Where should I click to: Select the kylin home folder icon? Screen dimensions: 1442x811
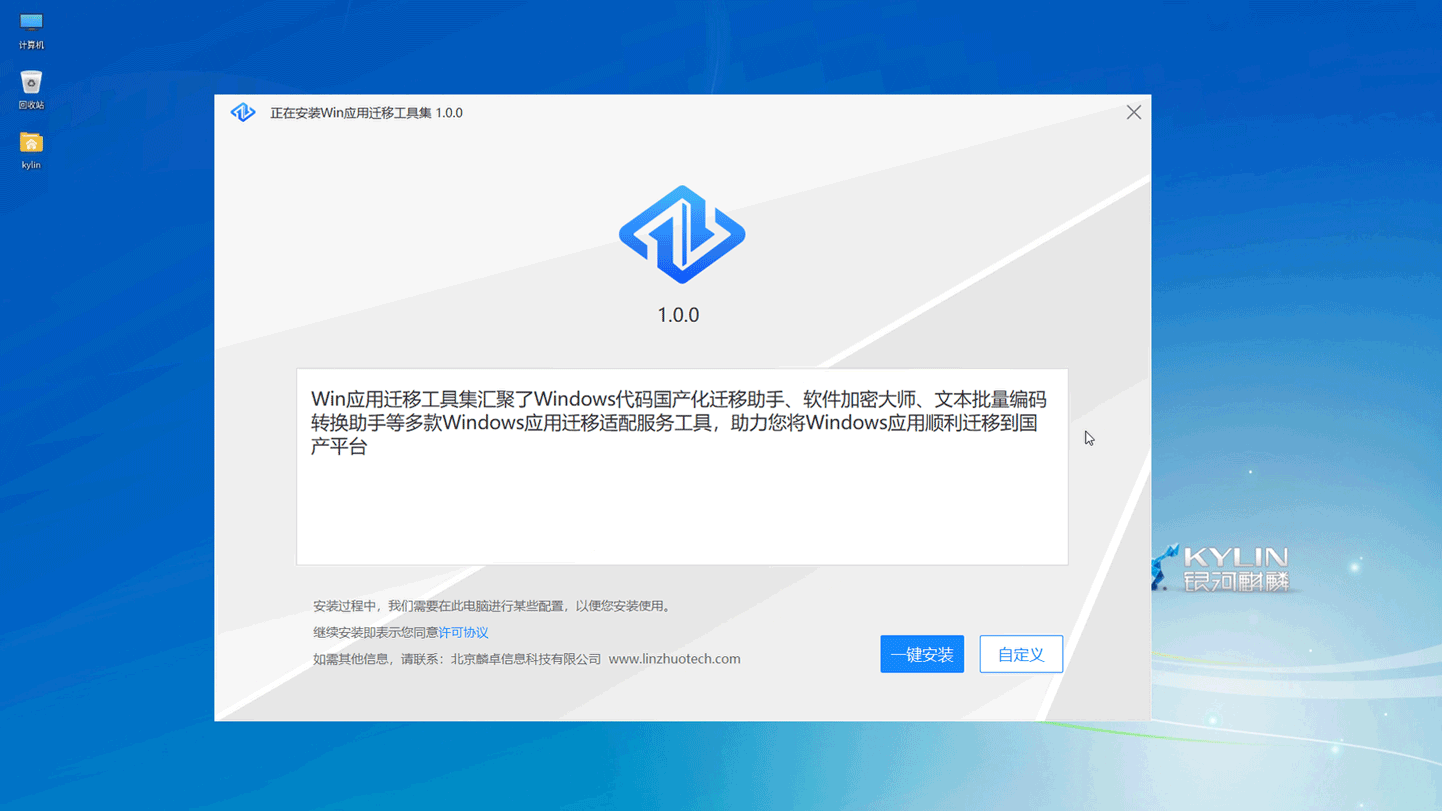pyautogui.click(x=31, y=150)
